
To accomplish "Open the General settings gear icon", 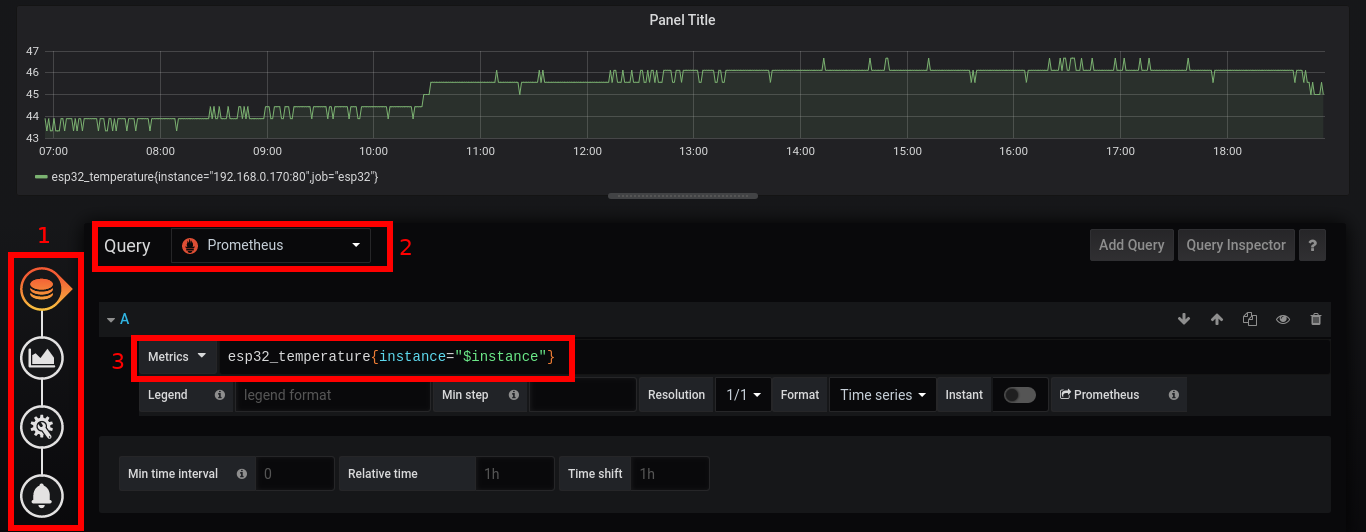I will coord(41,427).
